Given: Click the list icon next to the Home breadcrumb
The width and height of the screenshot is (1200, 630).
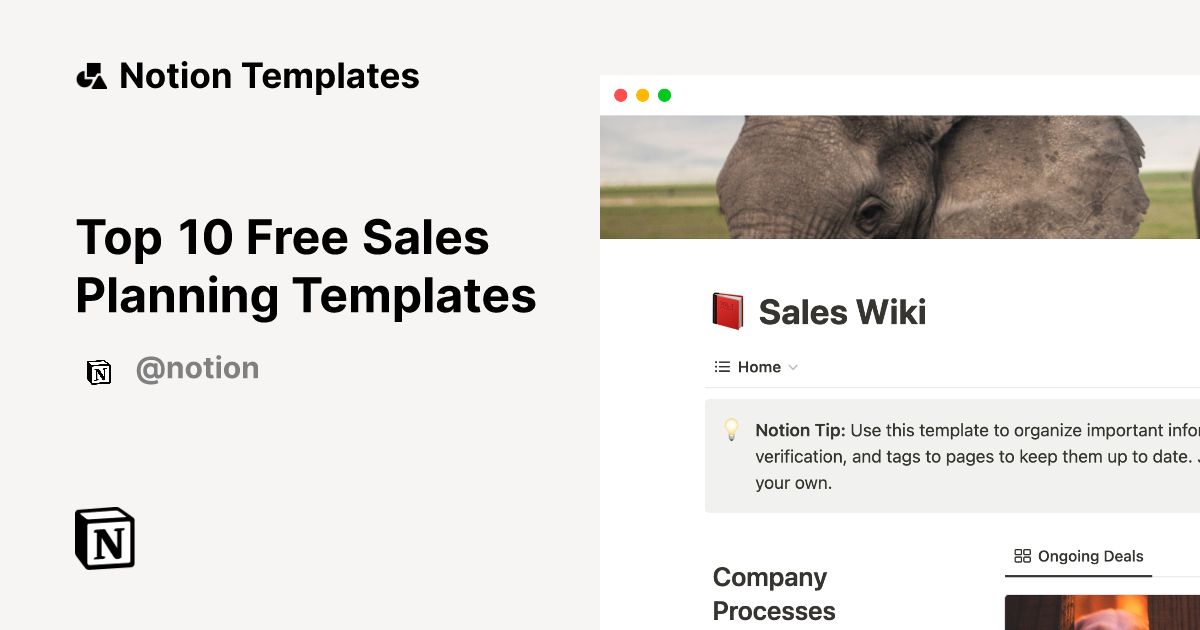Looking at the screenshot, I should click(721, 366).
